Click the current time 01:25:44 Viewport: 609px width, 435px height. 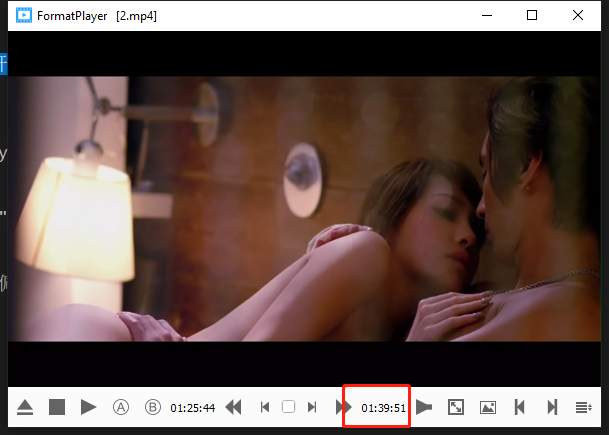coord(193,408)
